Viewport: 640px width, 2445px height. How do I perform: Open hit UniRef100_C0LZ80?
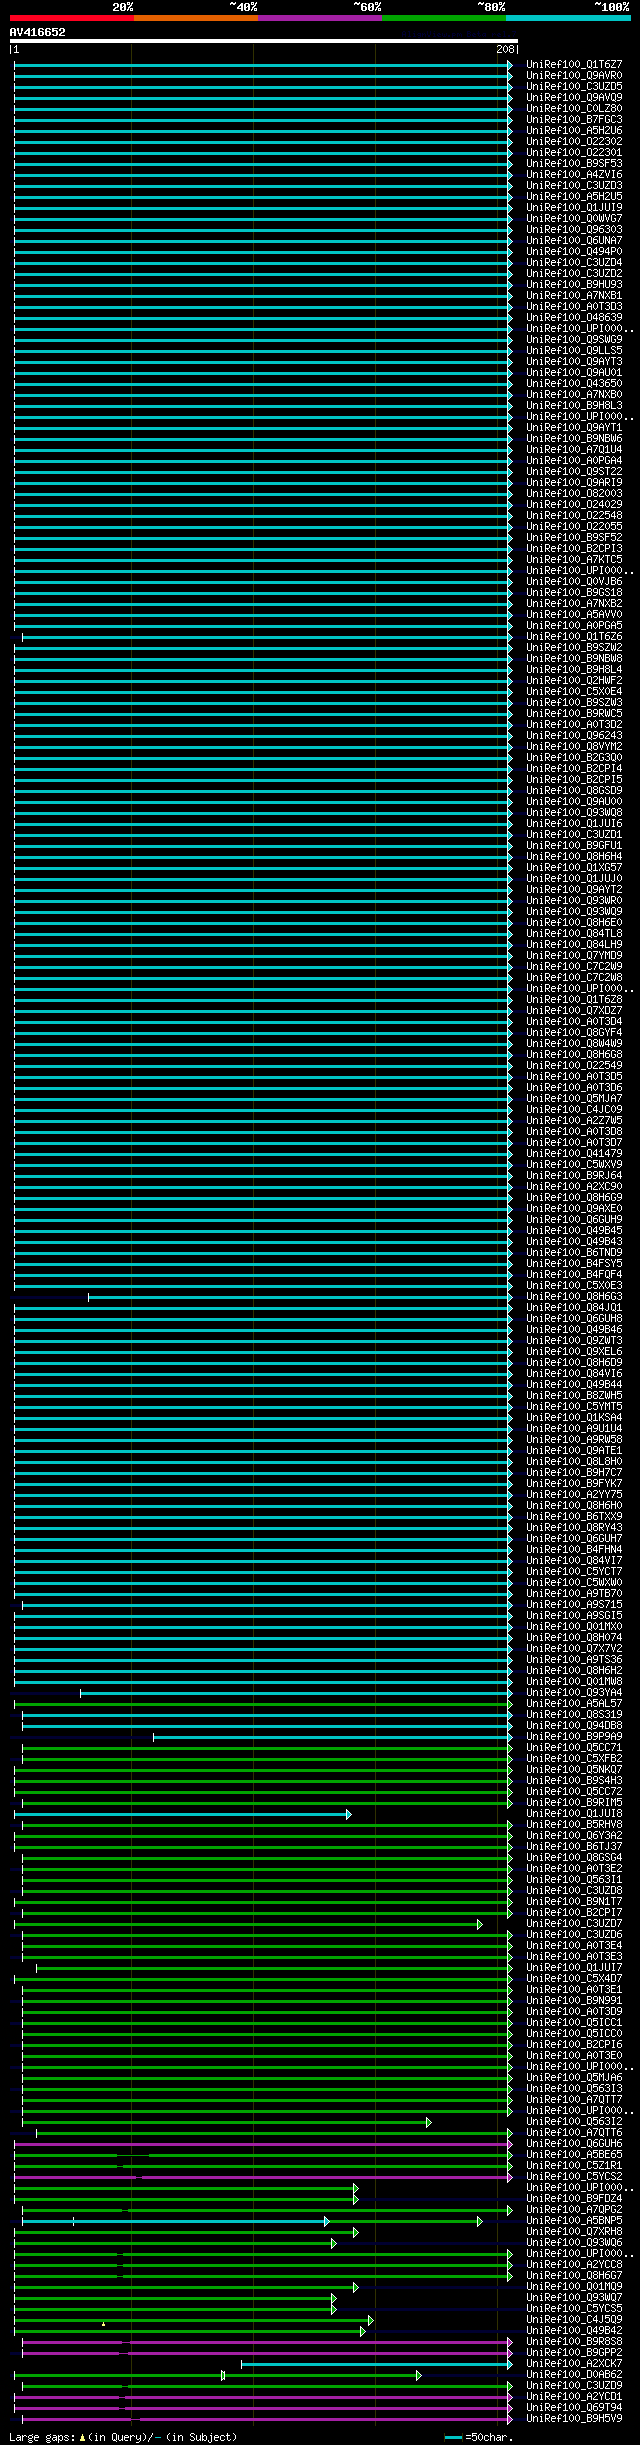[574, 108]
